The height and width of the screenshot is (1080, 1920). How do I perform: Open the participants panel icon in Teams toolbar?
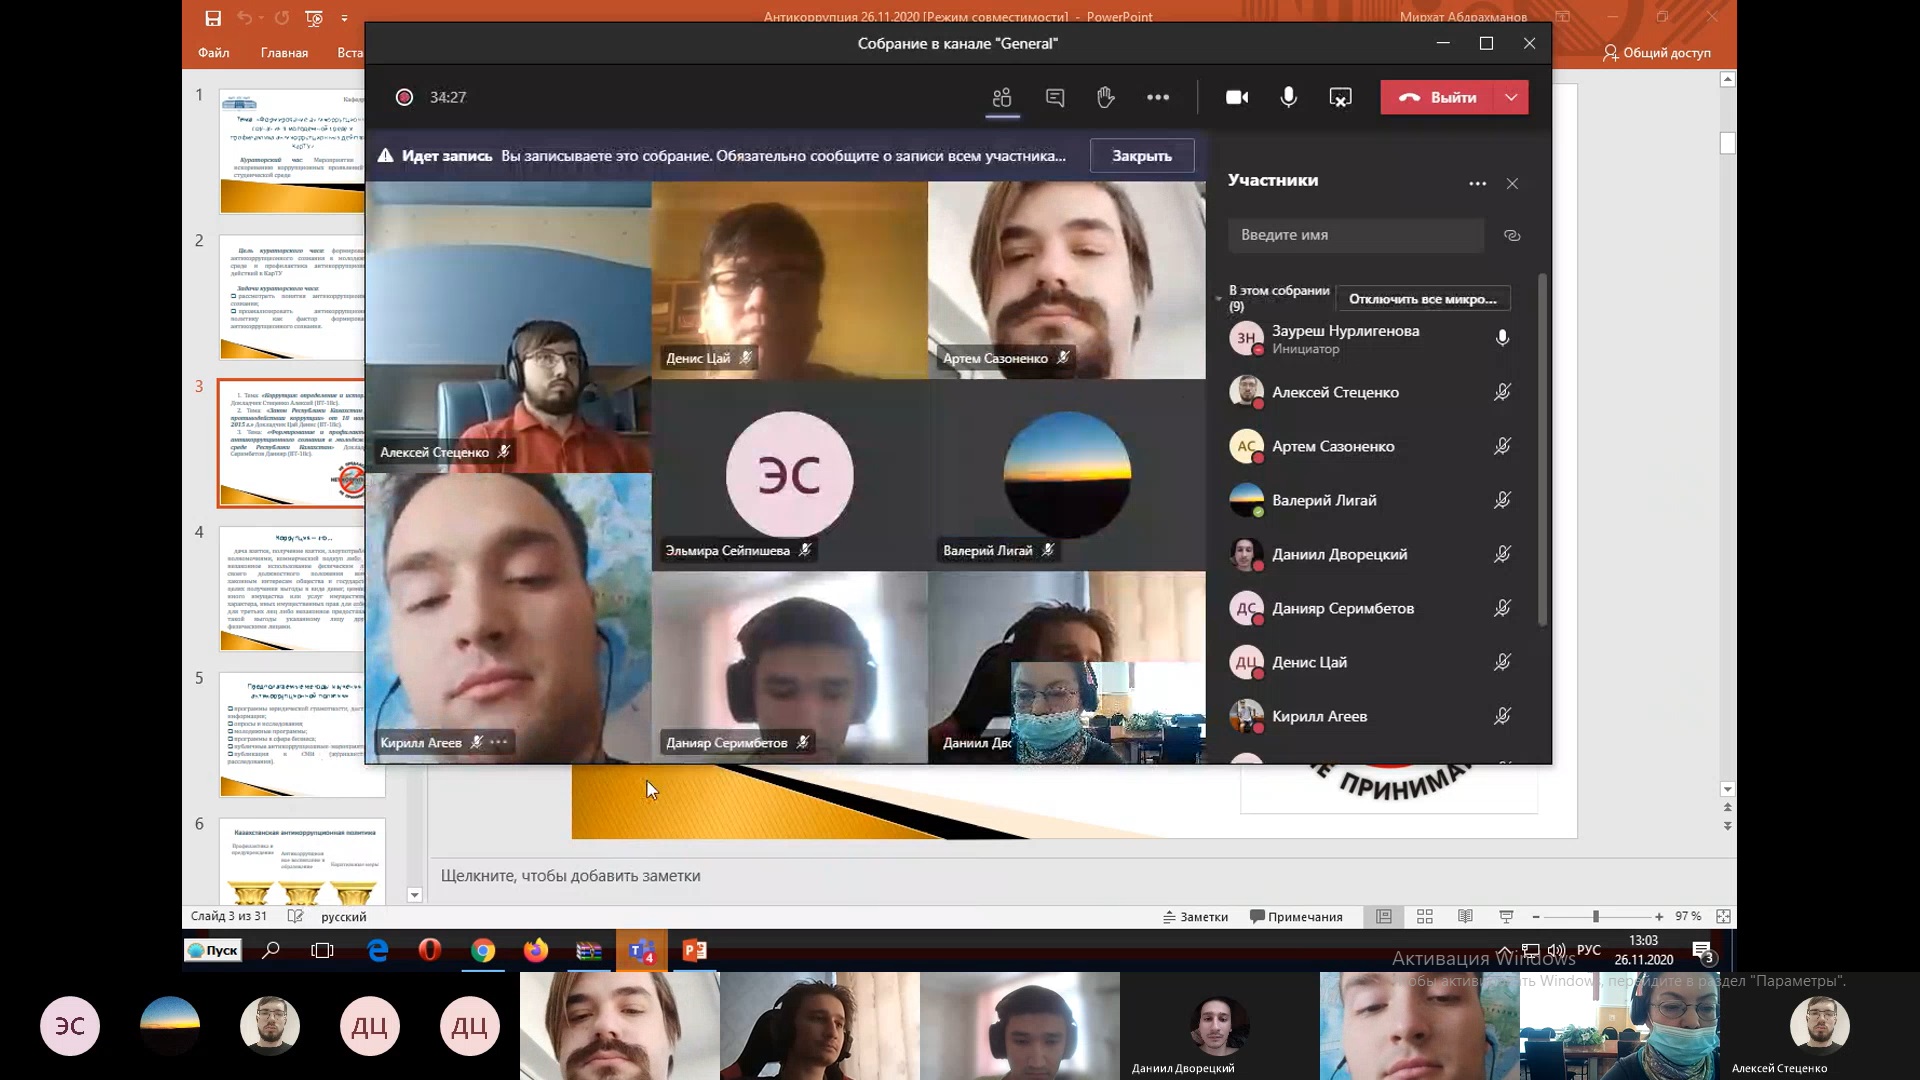pos(1002,97)
